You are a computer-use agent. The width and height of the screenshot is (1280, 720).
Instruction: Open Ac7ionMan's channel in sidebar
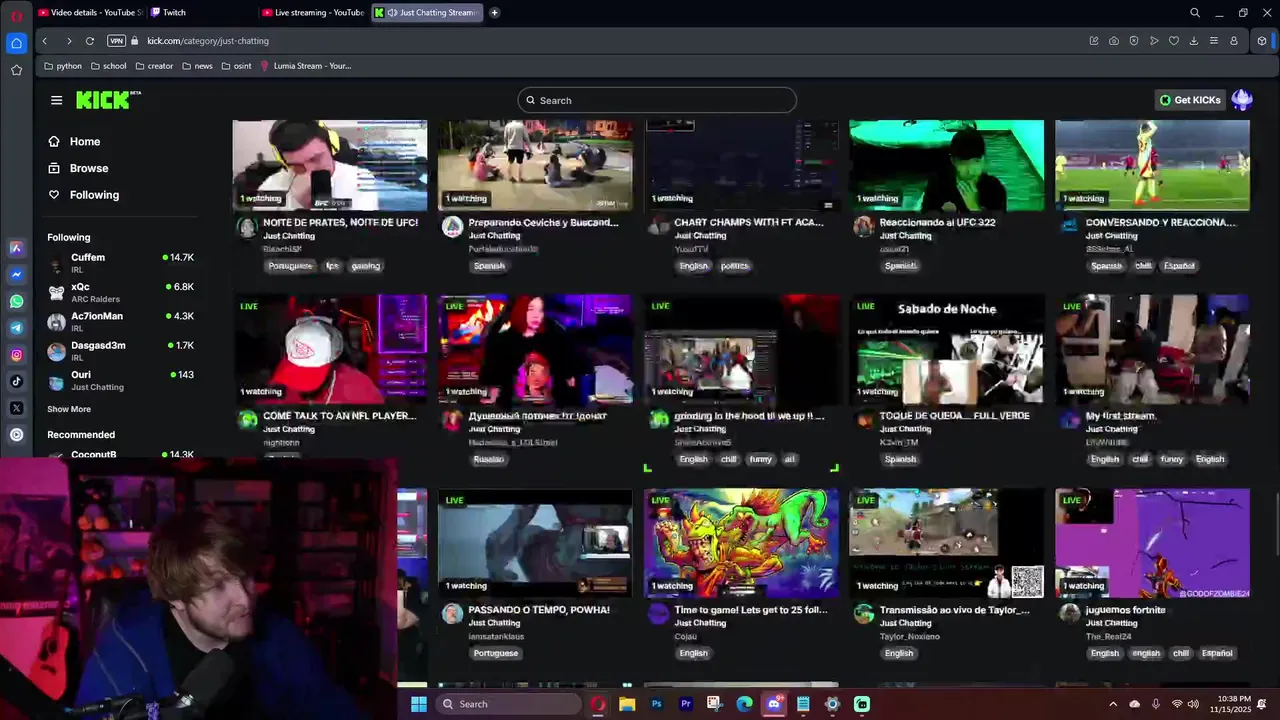[x=121, y=321]
